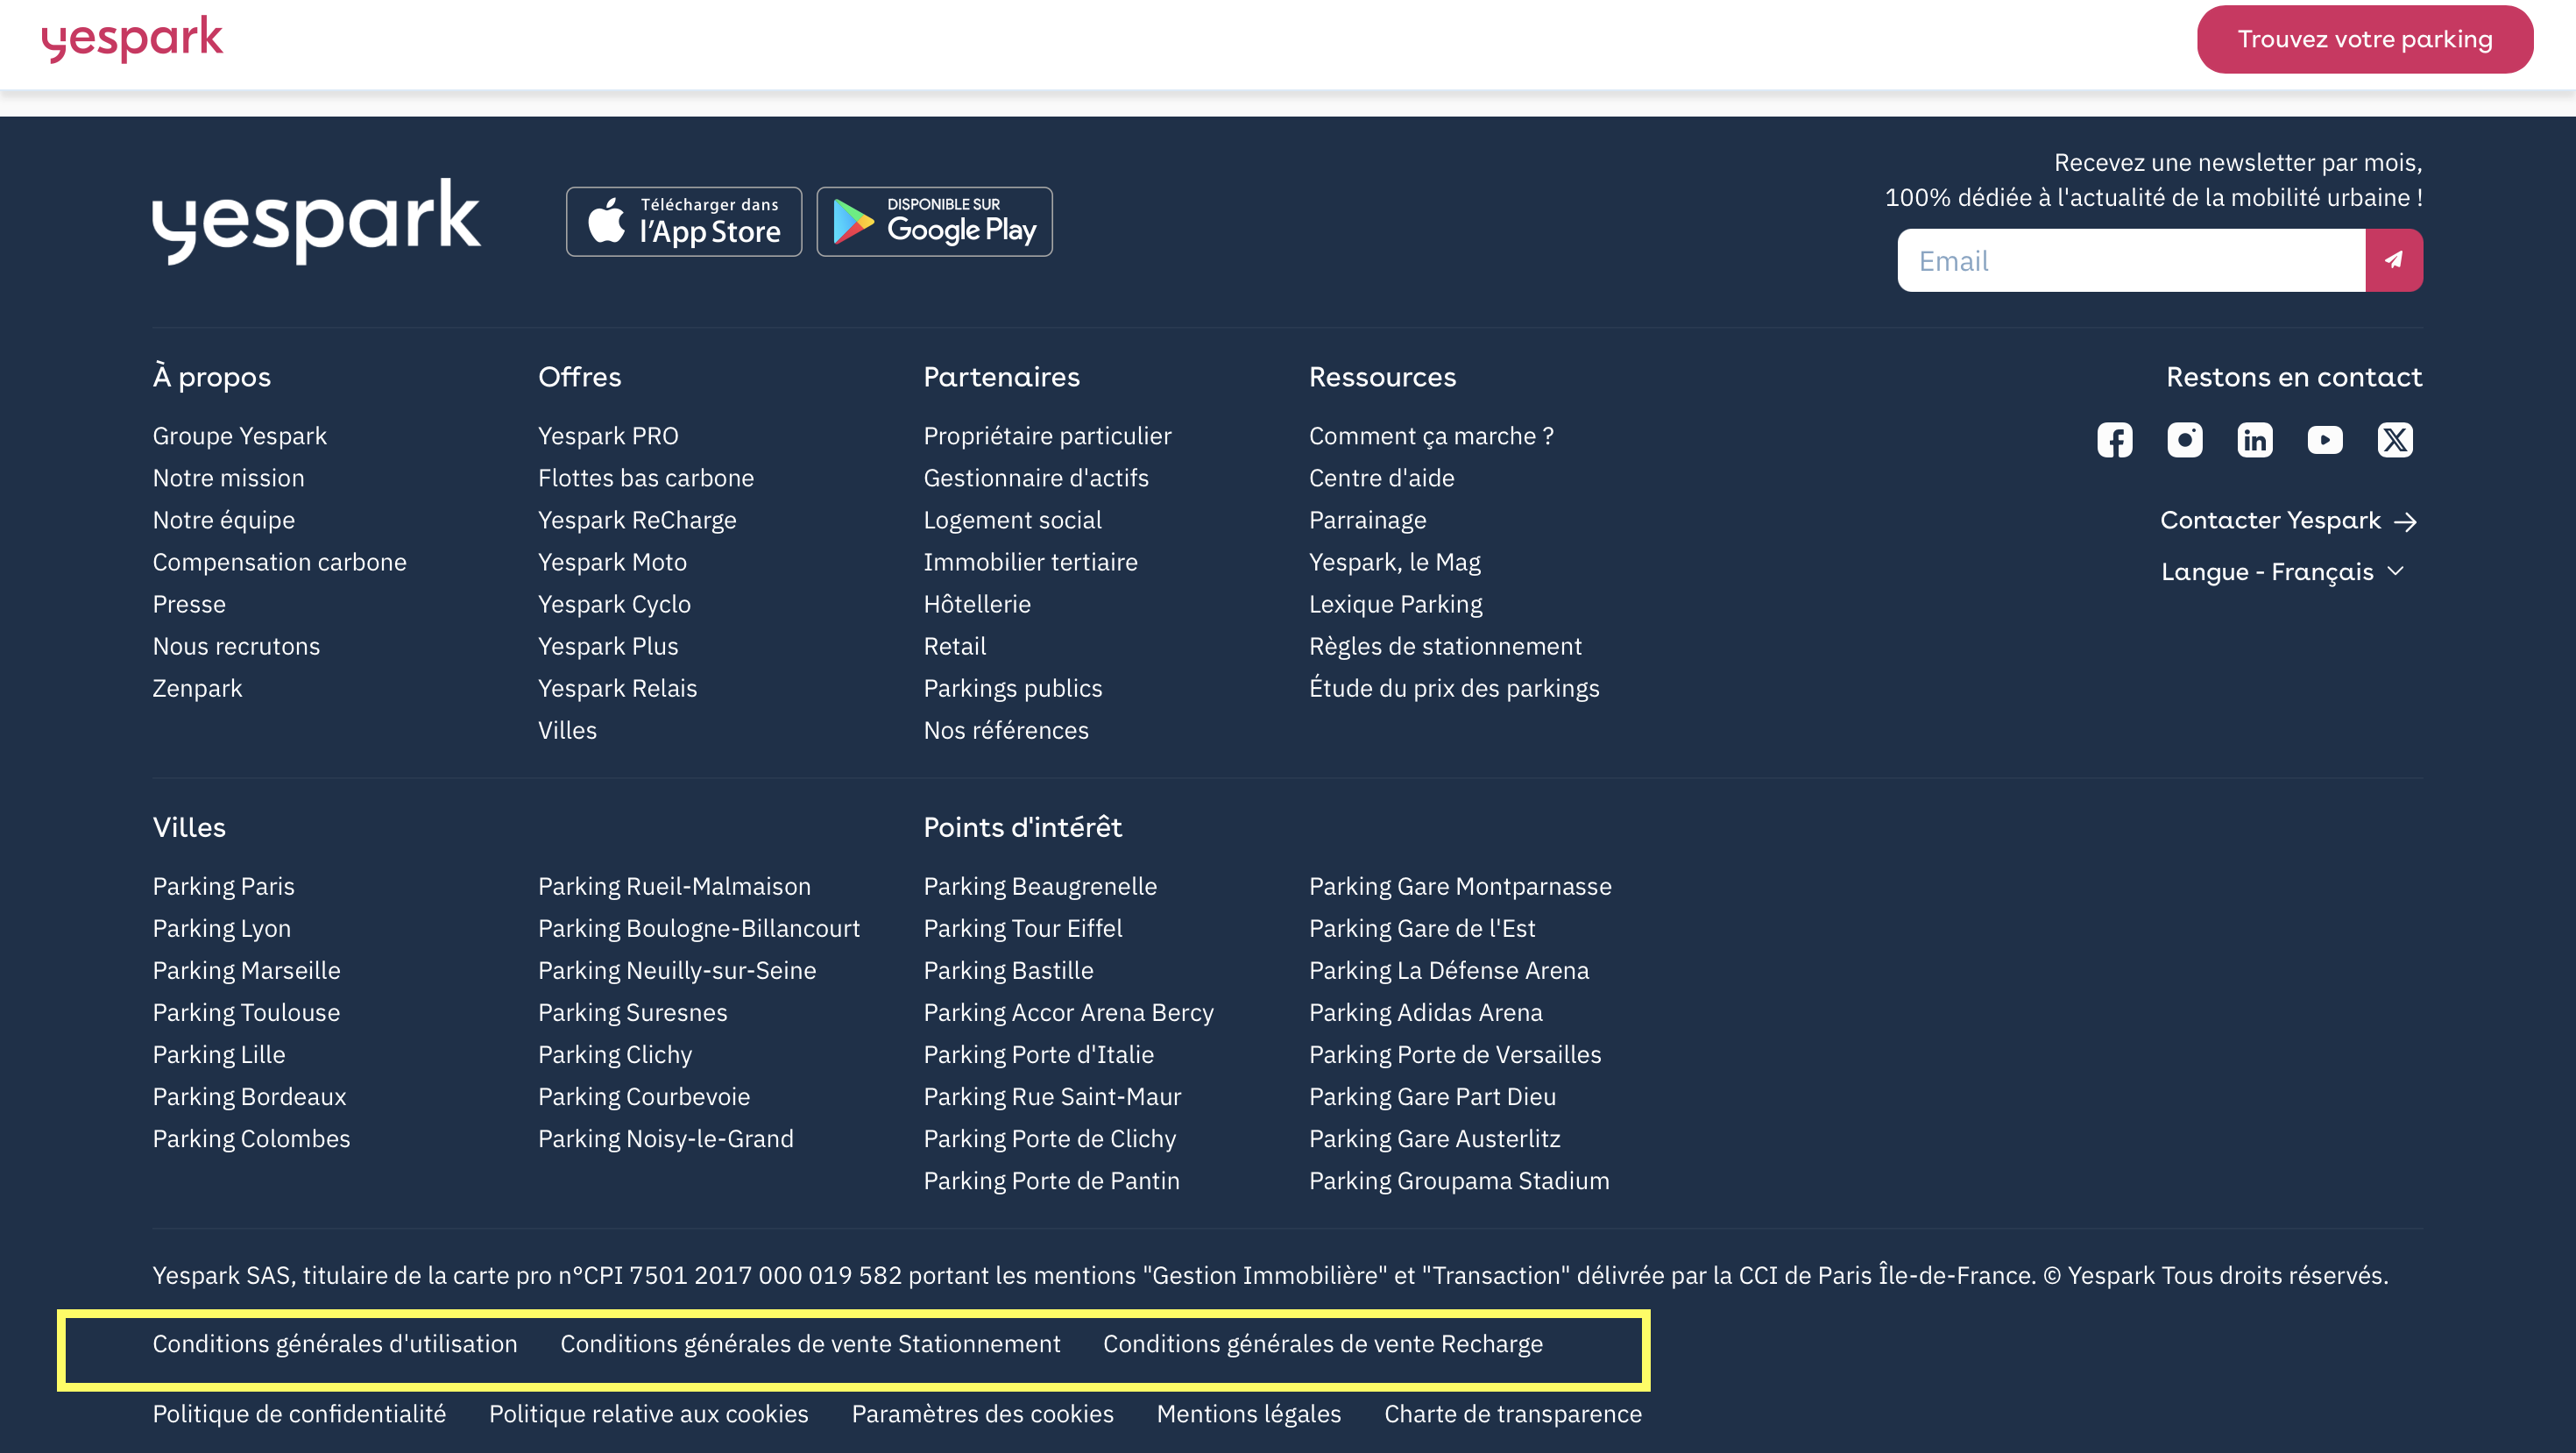Open Paramètres des cookies settings
2576x1453 pixels.
tap(982, 1413)
